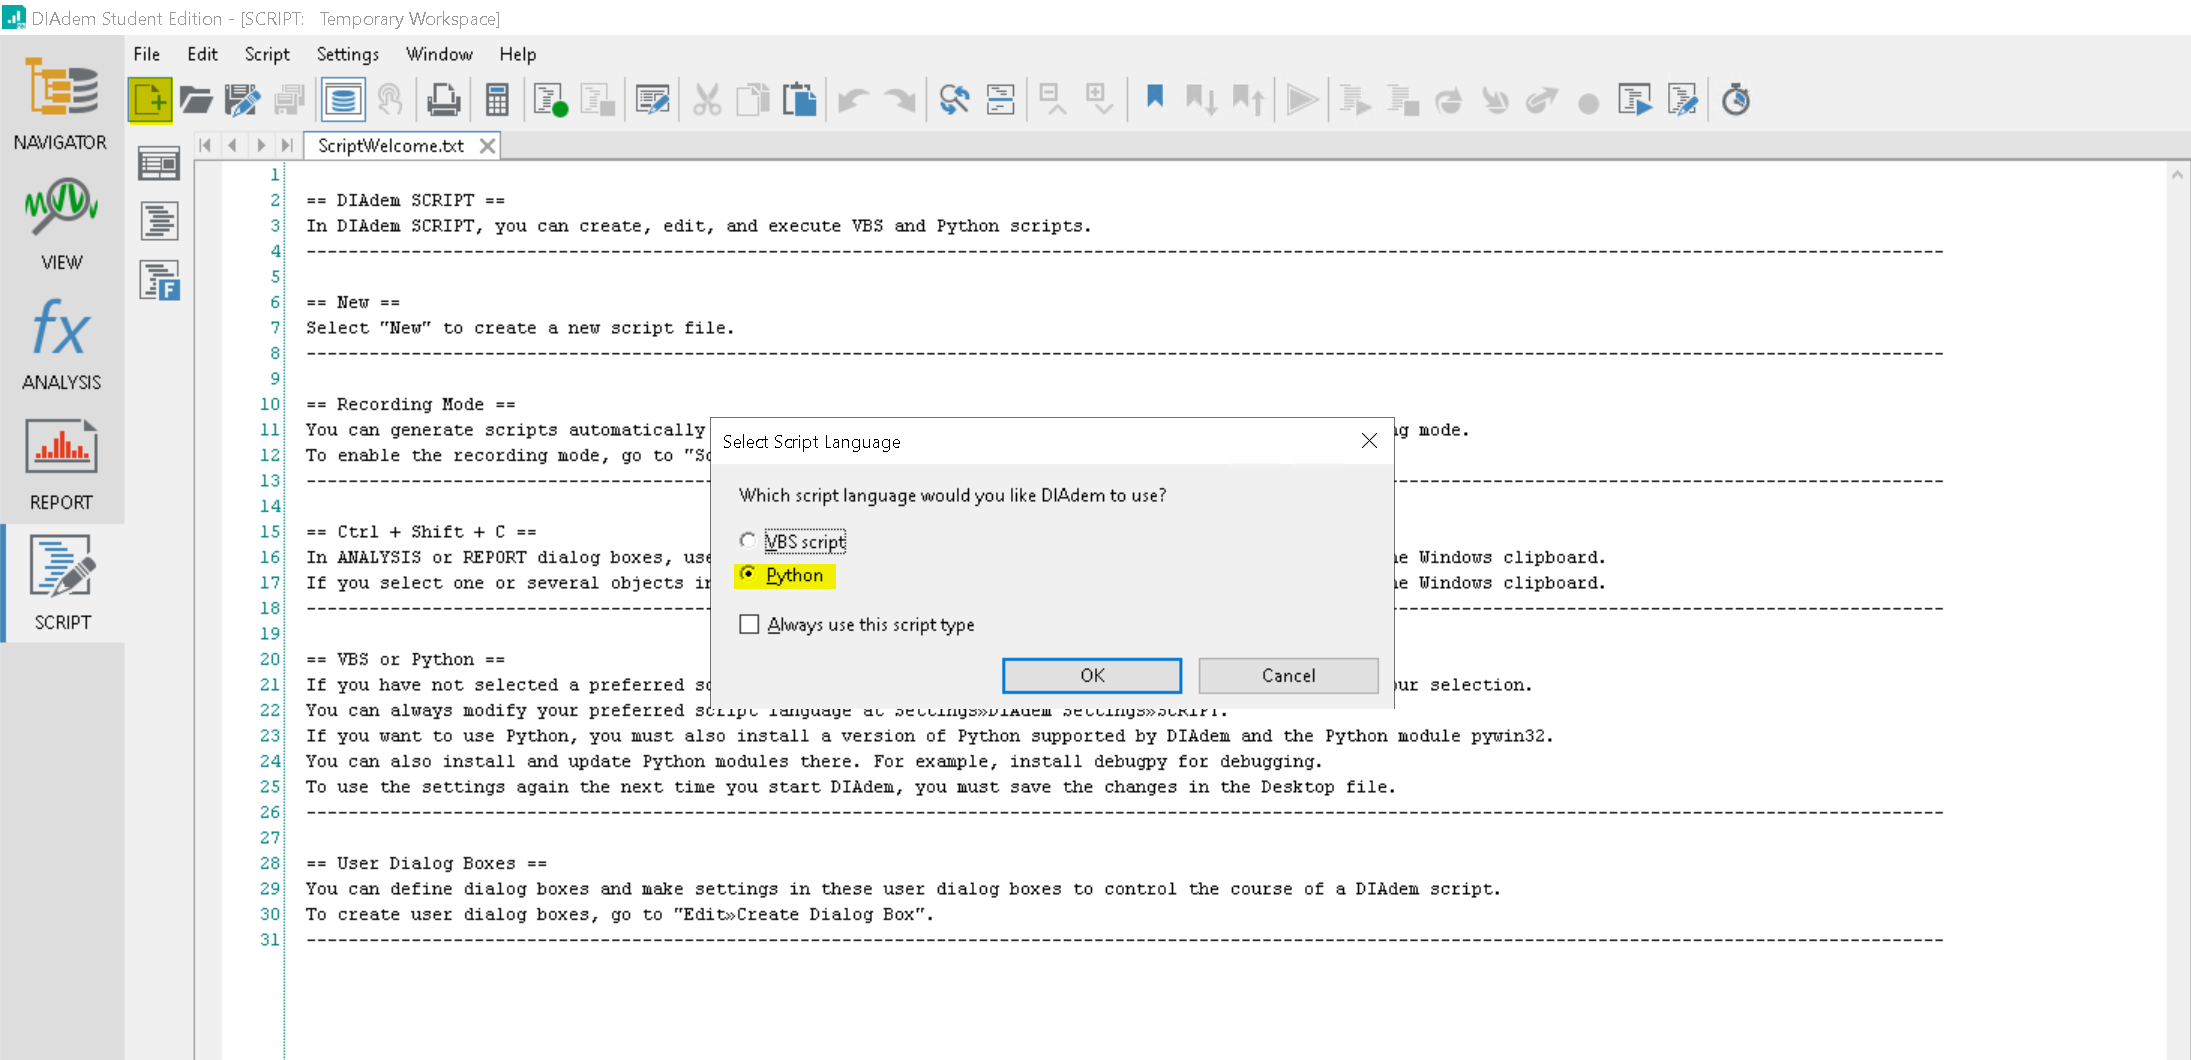Open the calculator tool

point(497,100)
